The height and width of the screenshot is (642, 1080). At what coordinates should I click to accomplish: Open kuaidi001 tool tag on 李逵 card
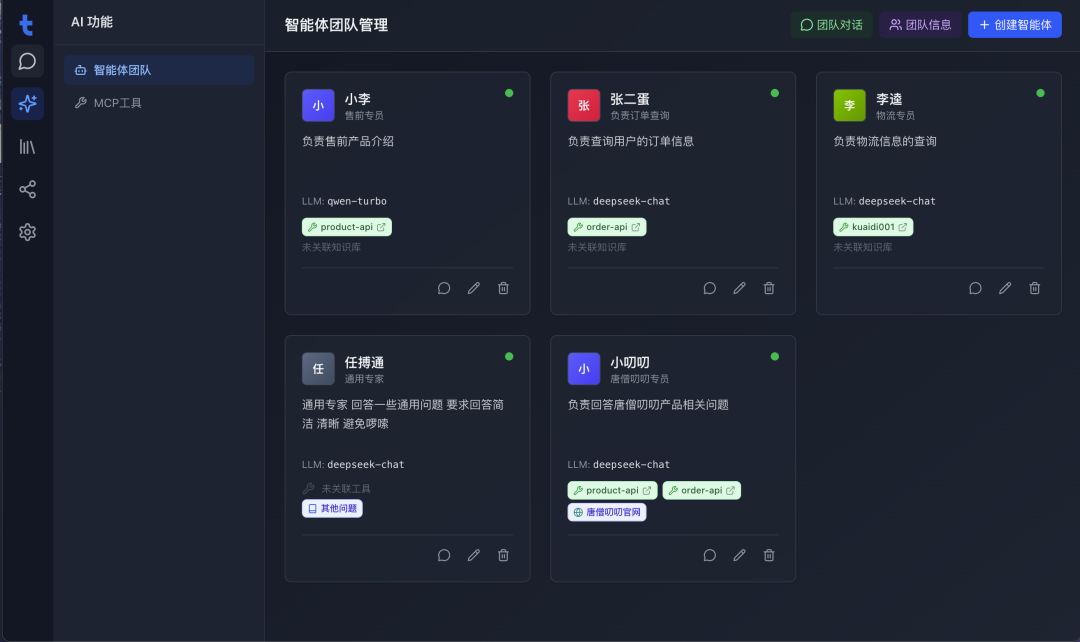click(x=873, y=227)
